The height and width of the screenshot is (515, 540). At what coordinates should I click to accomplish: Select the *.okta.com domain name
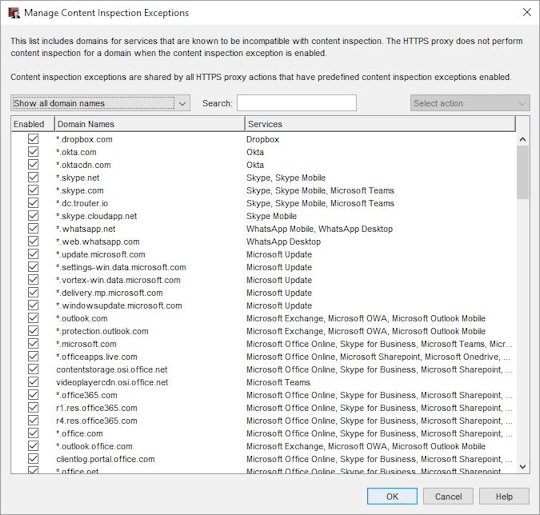76,152
